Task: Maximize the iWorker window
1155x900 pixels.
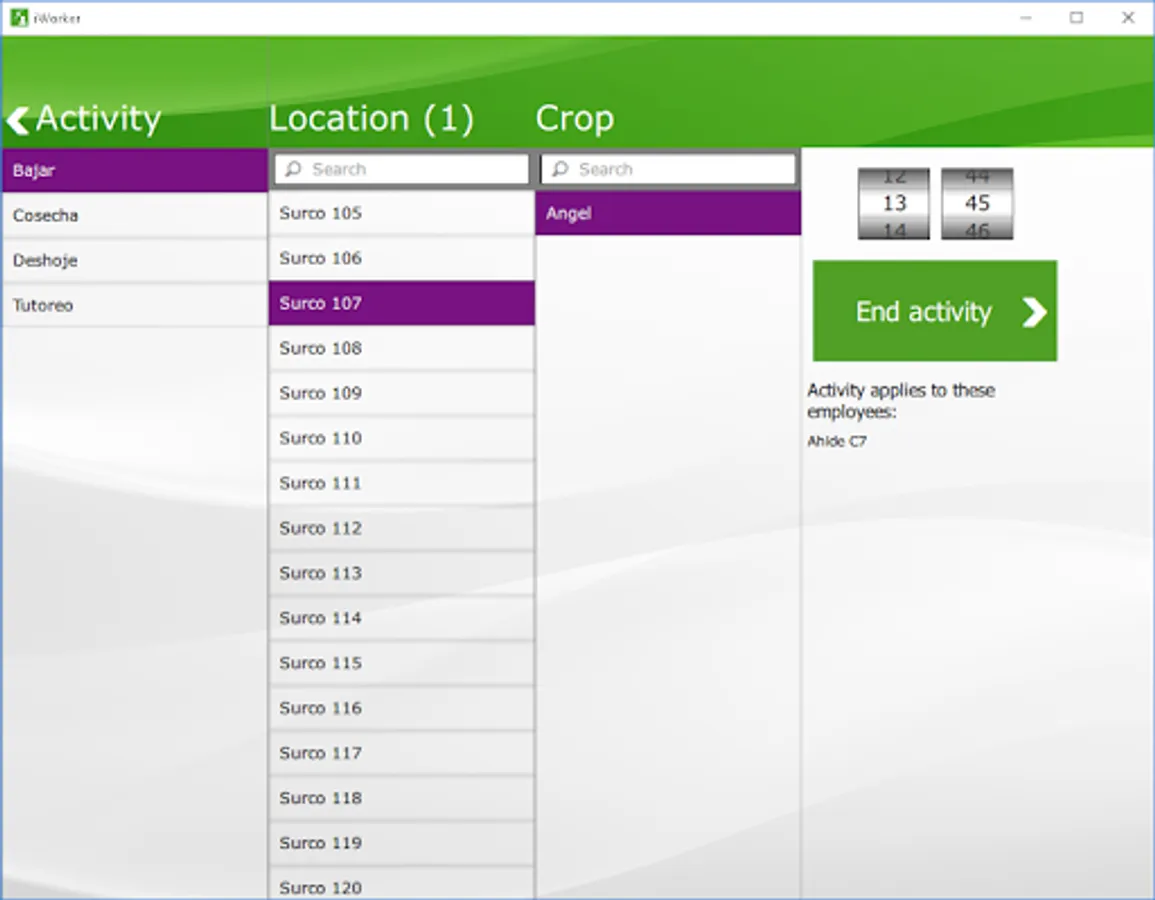Action: [1076, 18]
